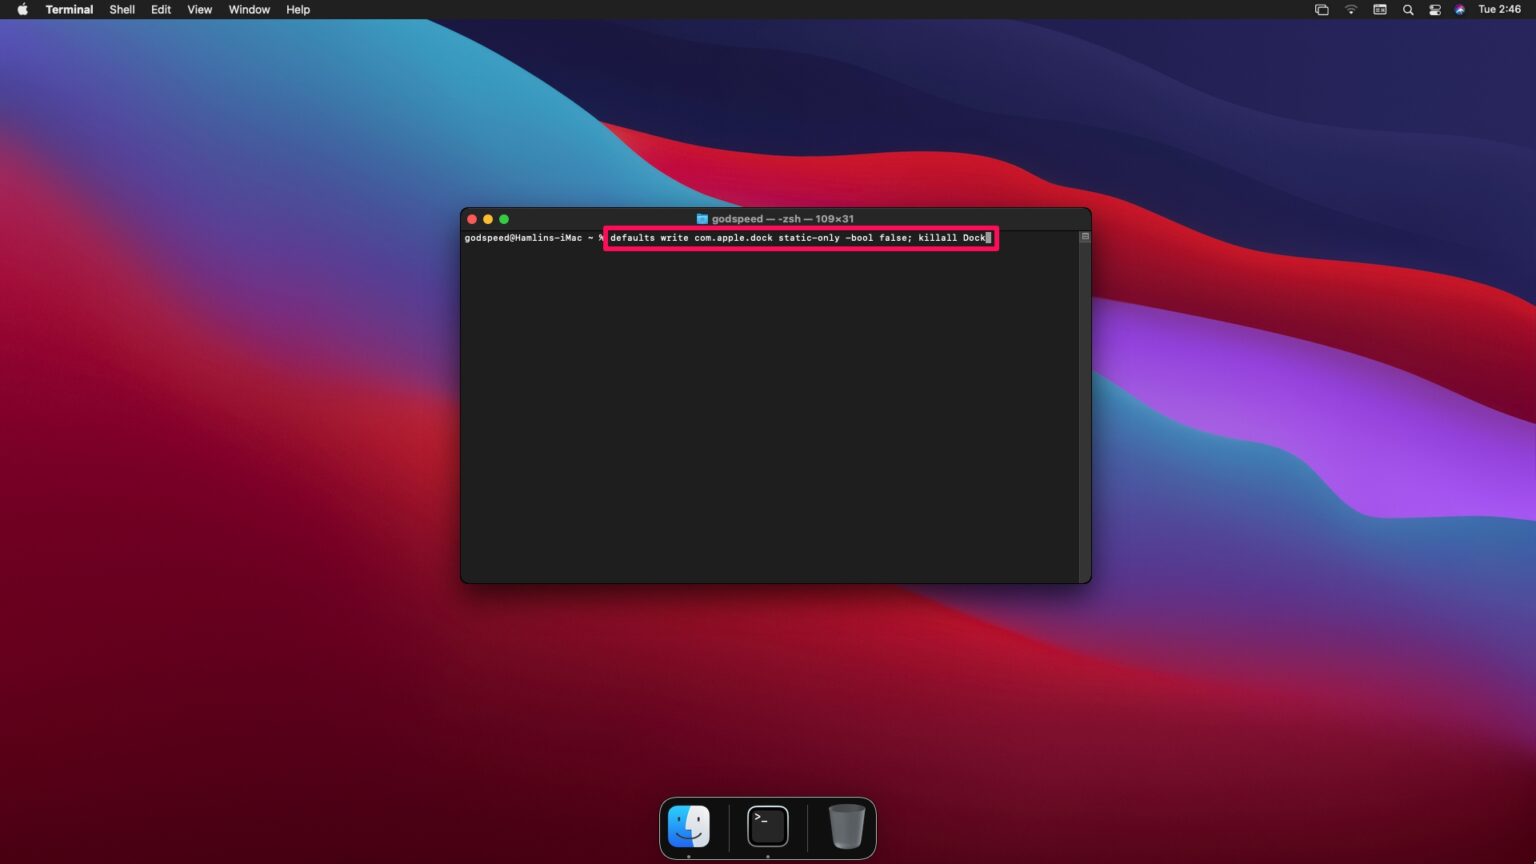Zoom the Terminal window with green button
Screen dimensions: 1536x864
click(x=504, y=219)
